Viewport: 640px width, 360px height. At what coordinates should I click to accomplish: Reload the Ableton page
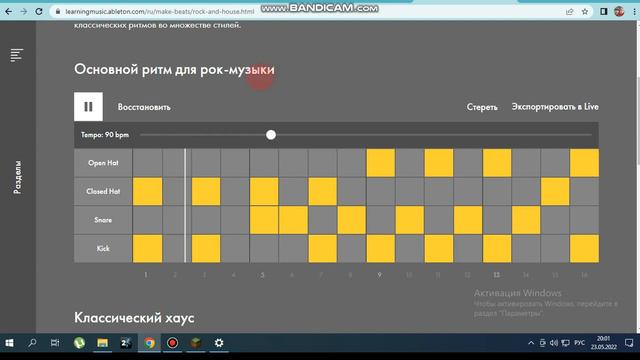coord(39,12)
